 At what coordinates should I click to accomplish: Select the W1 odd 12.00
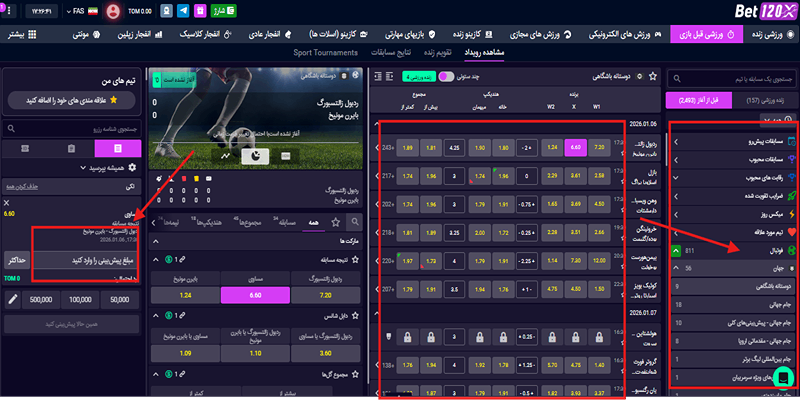pos(599,261)
